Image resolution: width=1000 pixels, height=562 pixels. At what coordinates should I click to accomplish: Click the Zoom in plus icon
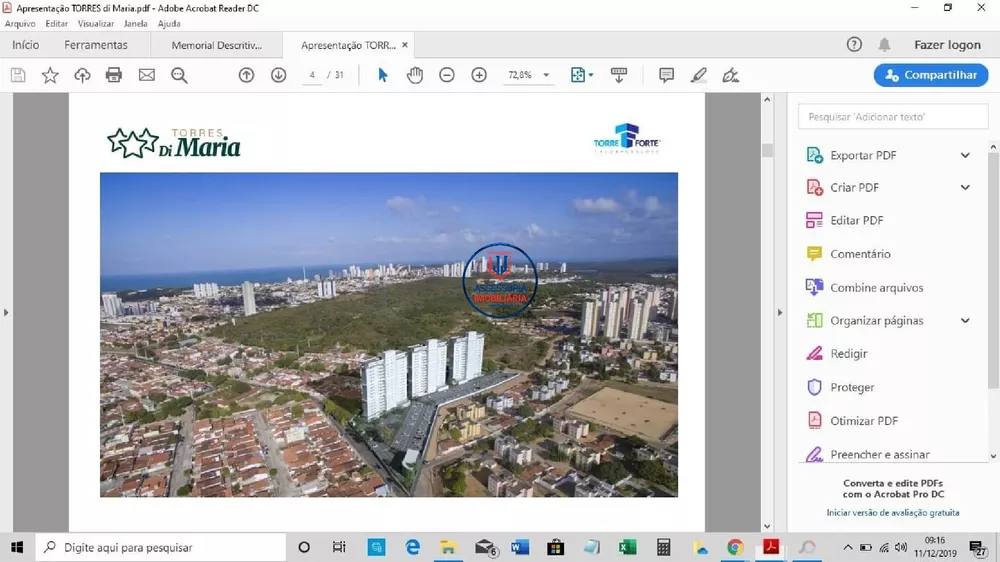point(479,75)
